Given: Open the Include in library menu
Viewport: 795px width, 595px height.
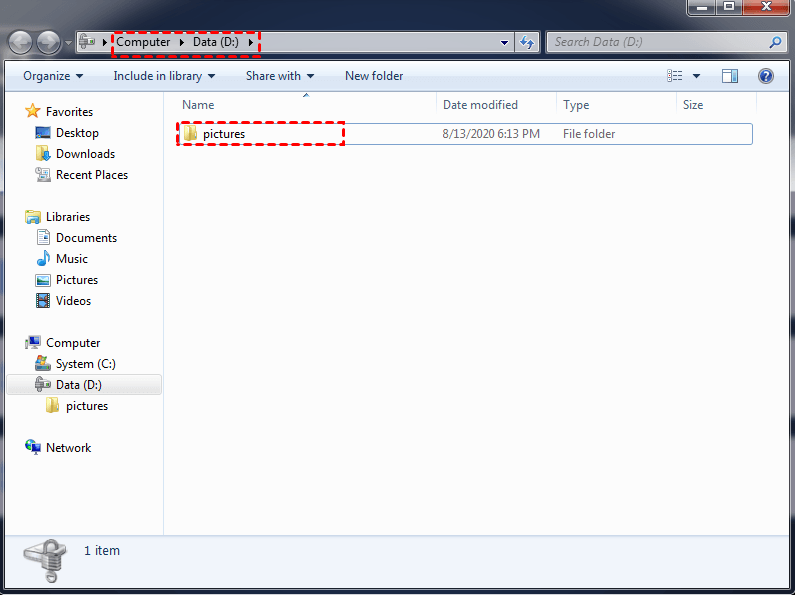Looking at the screenshot, I should 164,76.
